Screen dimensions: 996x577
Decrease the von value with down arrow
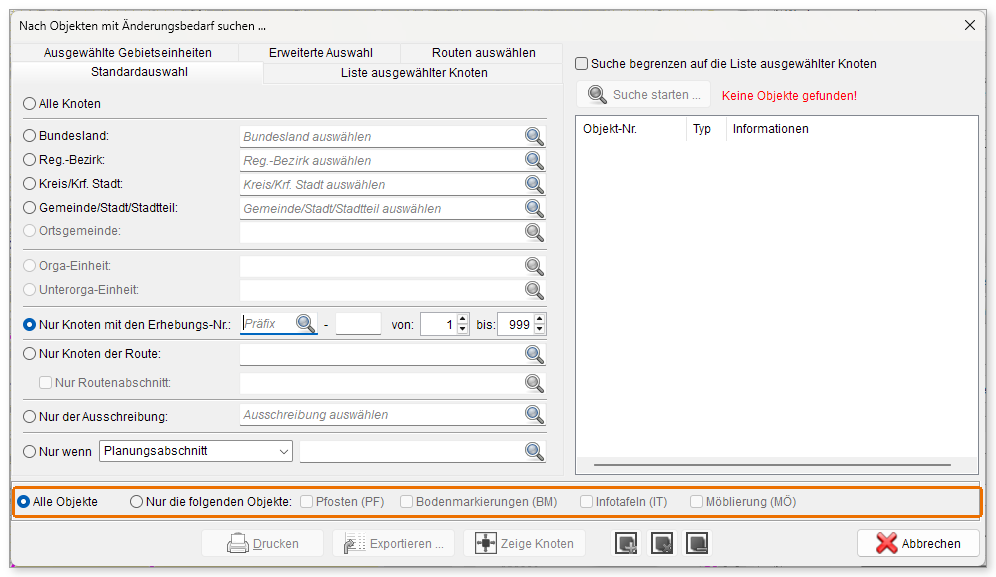coord(462,329)
